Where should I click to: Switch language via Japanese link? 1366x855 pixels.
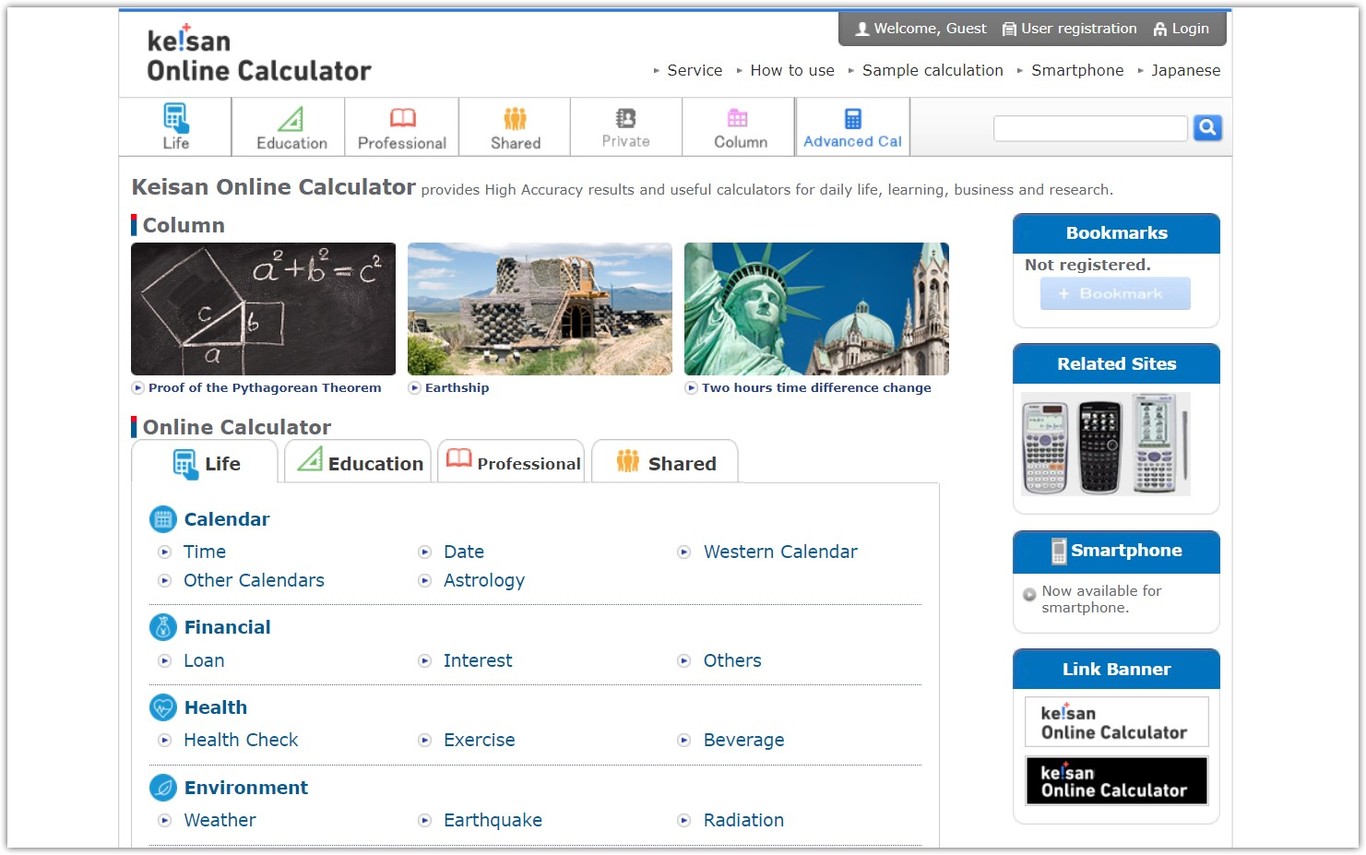click(x=1186, y=70)
